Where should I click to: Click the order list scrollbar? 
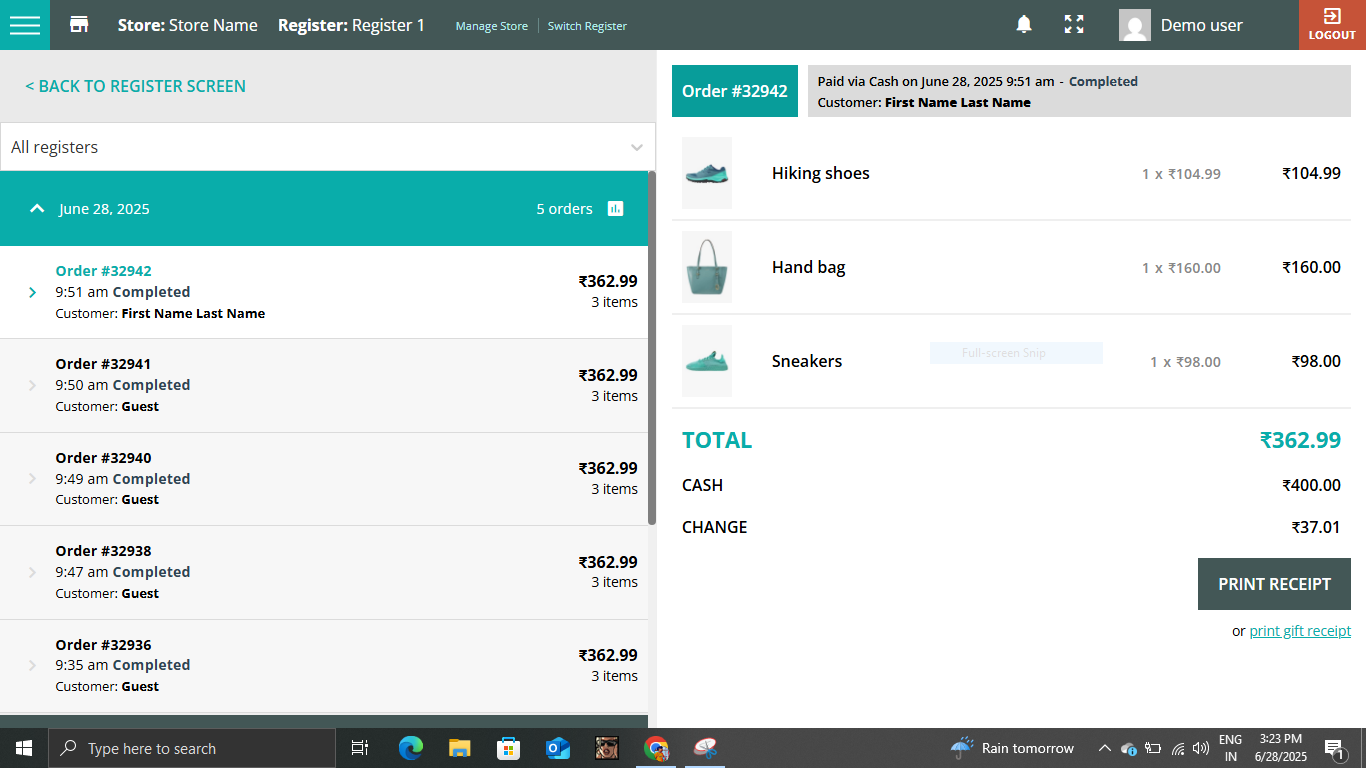point(652,350)
